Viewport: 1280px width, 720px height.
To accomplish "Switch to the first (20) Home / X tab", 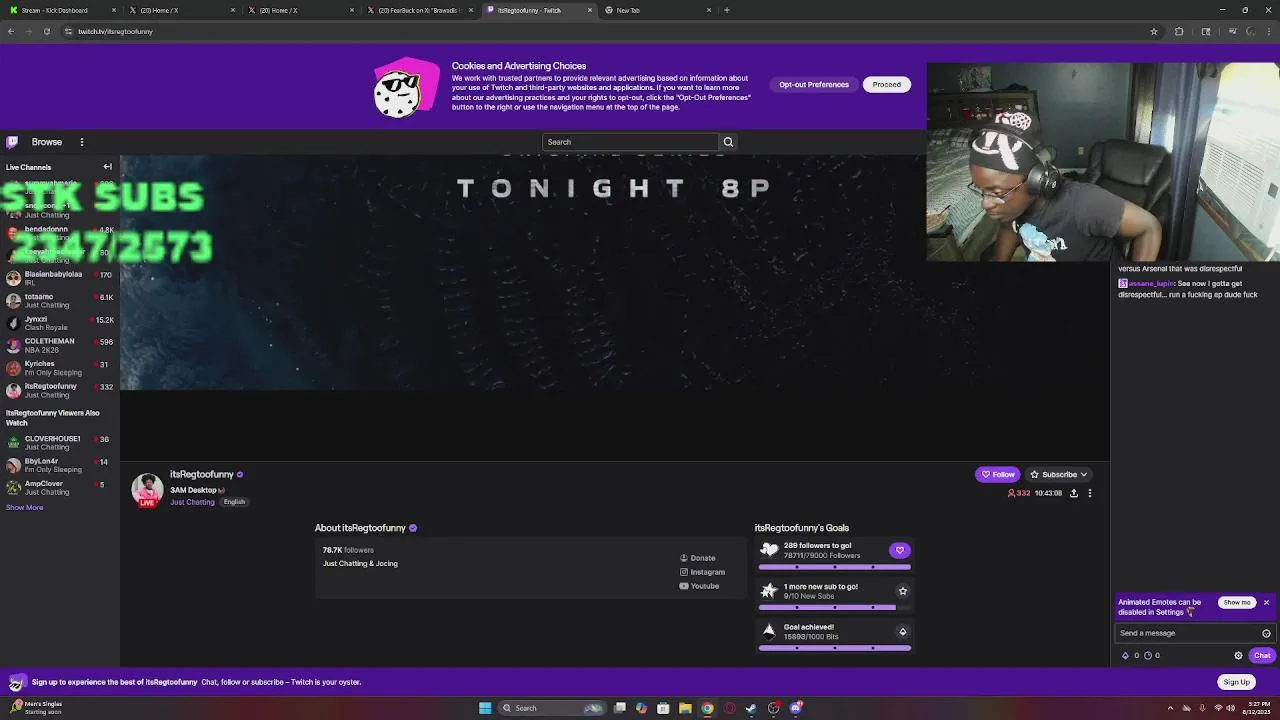I will (181, 10).
